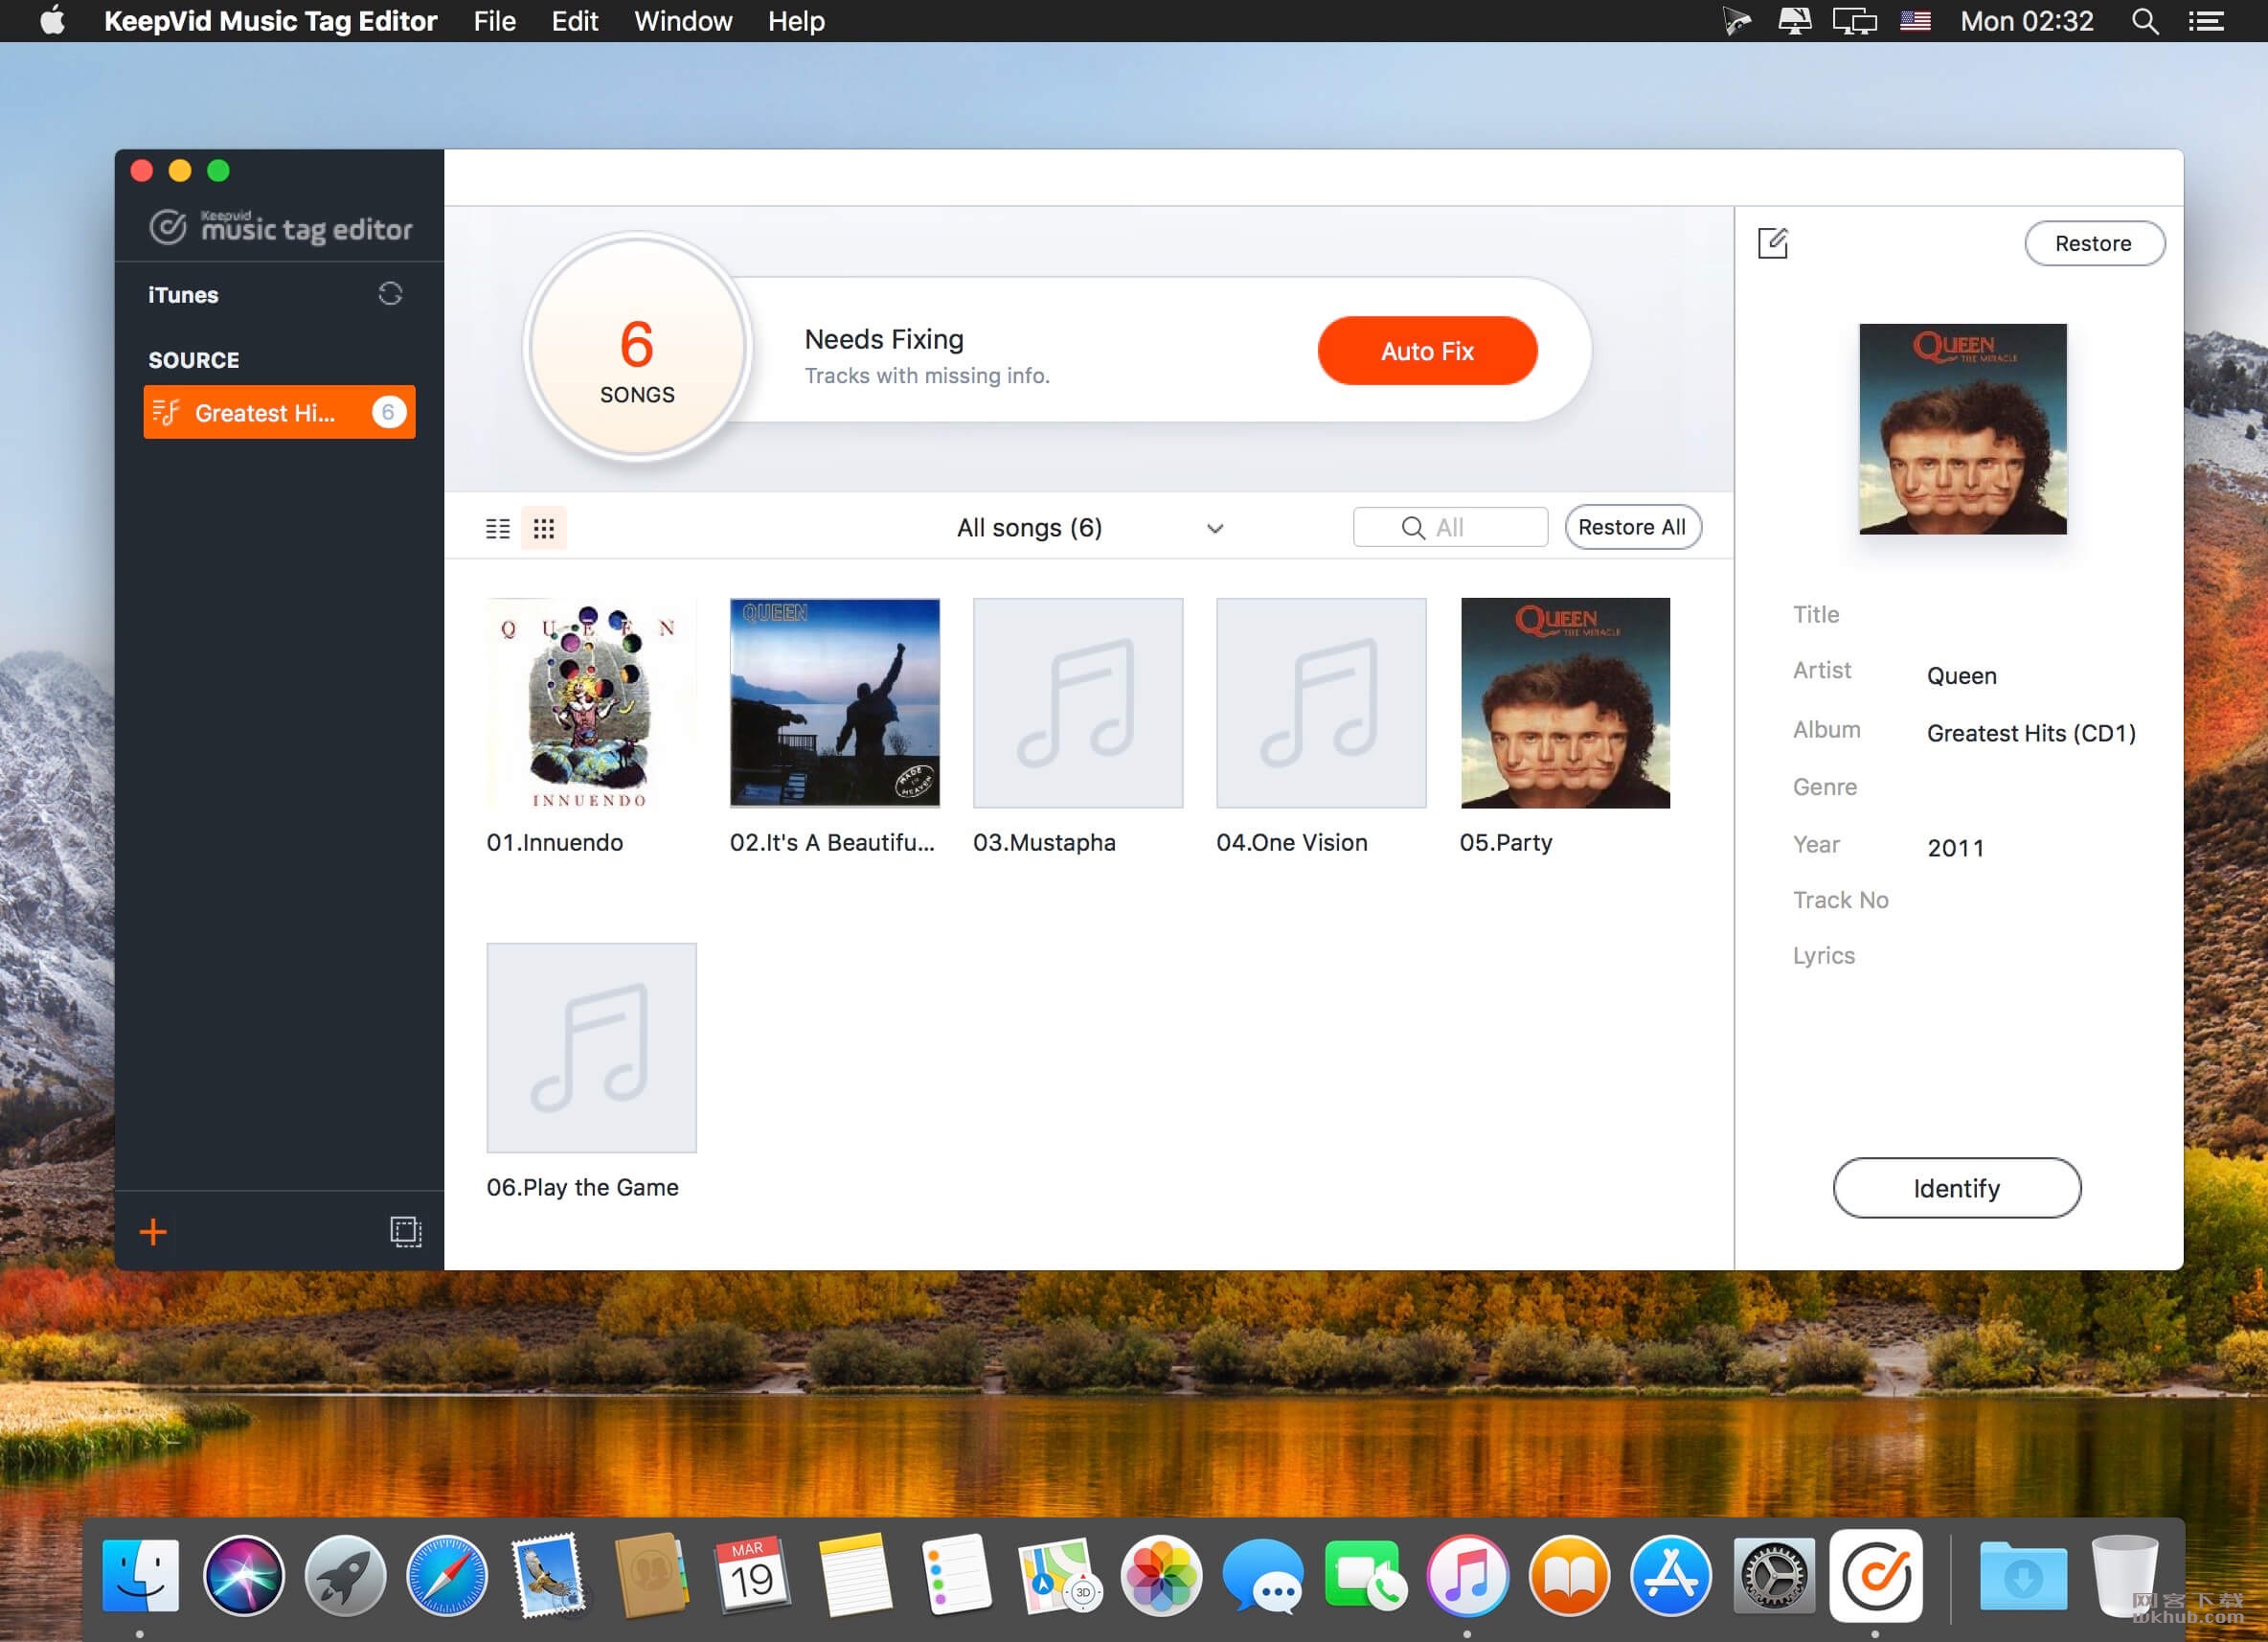Open Messages from the dock
The height and width of the screenshot is (1642, 2268).
tap(1263, 1576)
